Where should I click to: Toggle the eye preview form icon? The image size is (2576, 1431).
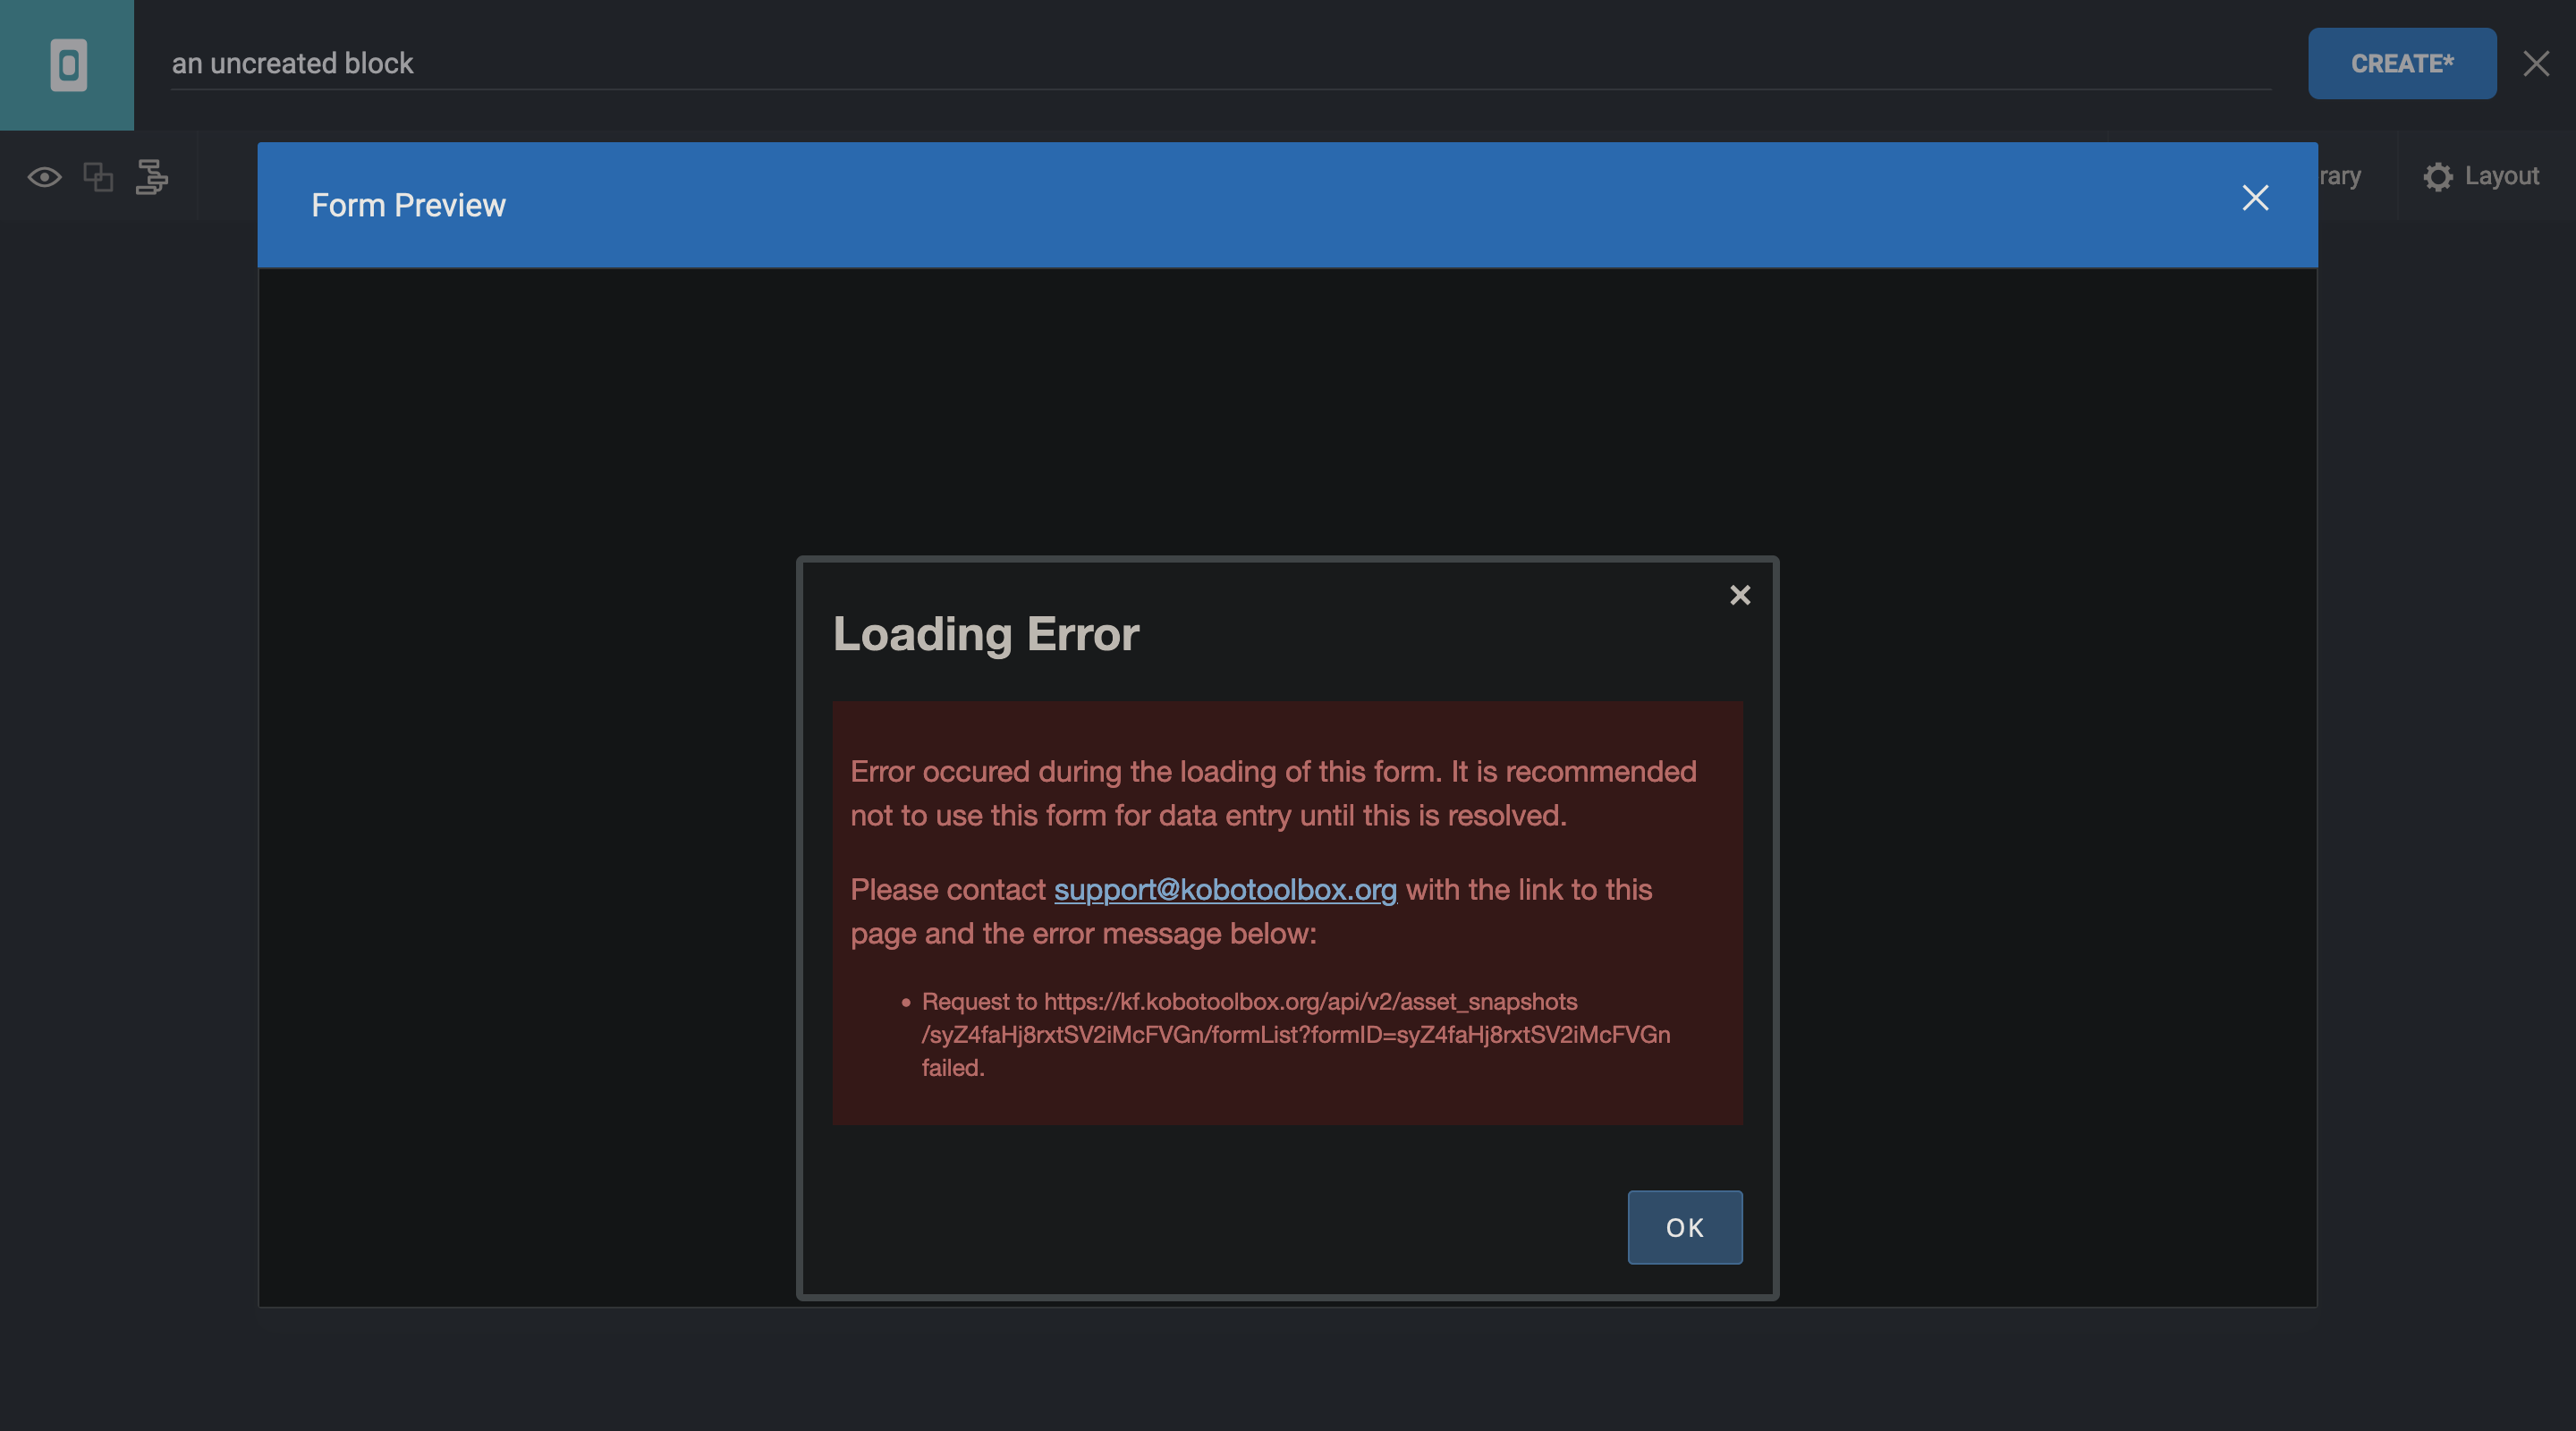pos(44,177)
